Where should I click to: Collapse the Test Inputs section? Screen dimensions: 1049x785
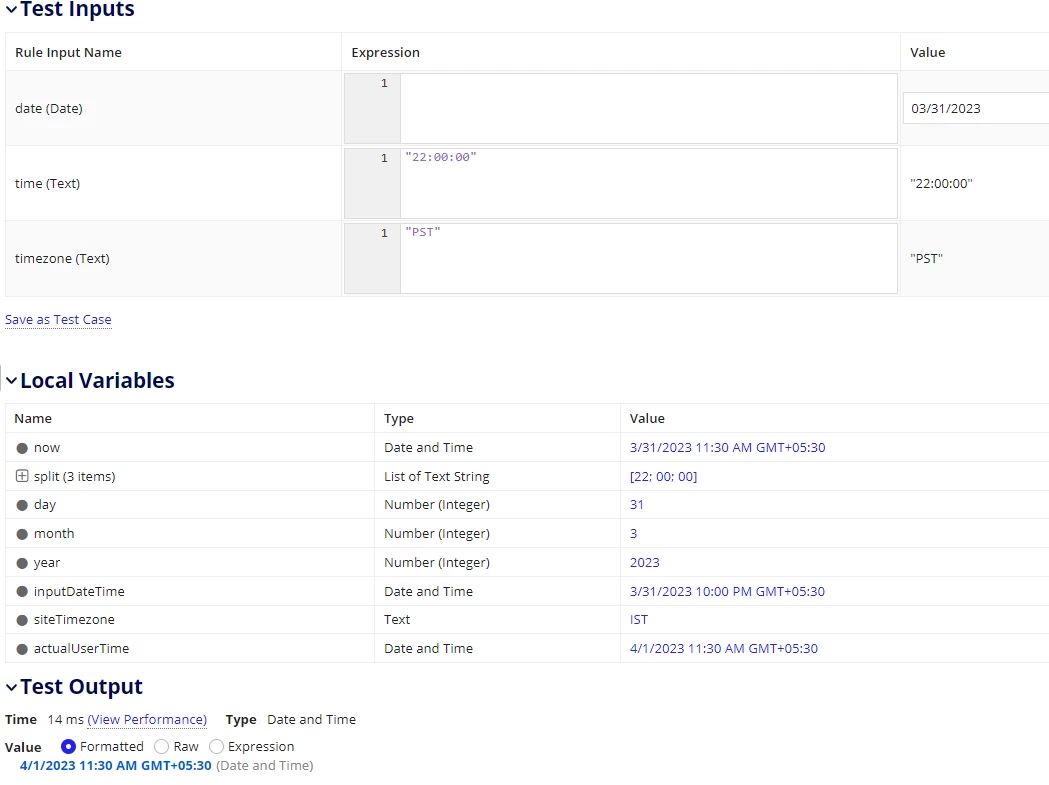coord(11,9)
